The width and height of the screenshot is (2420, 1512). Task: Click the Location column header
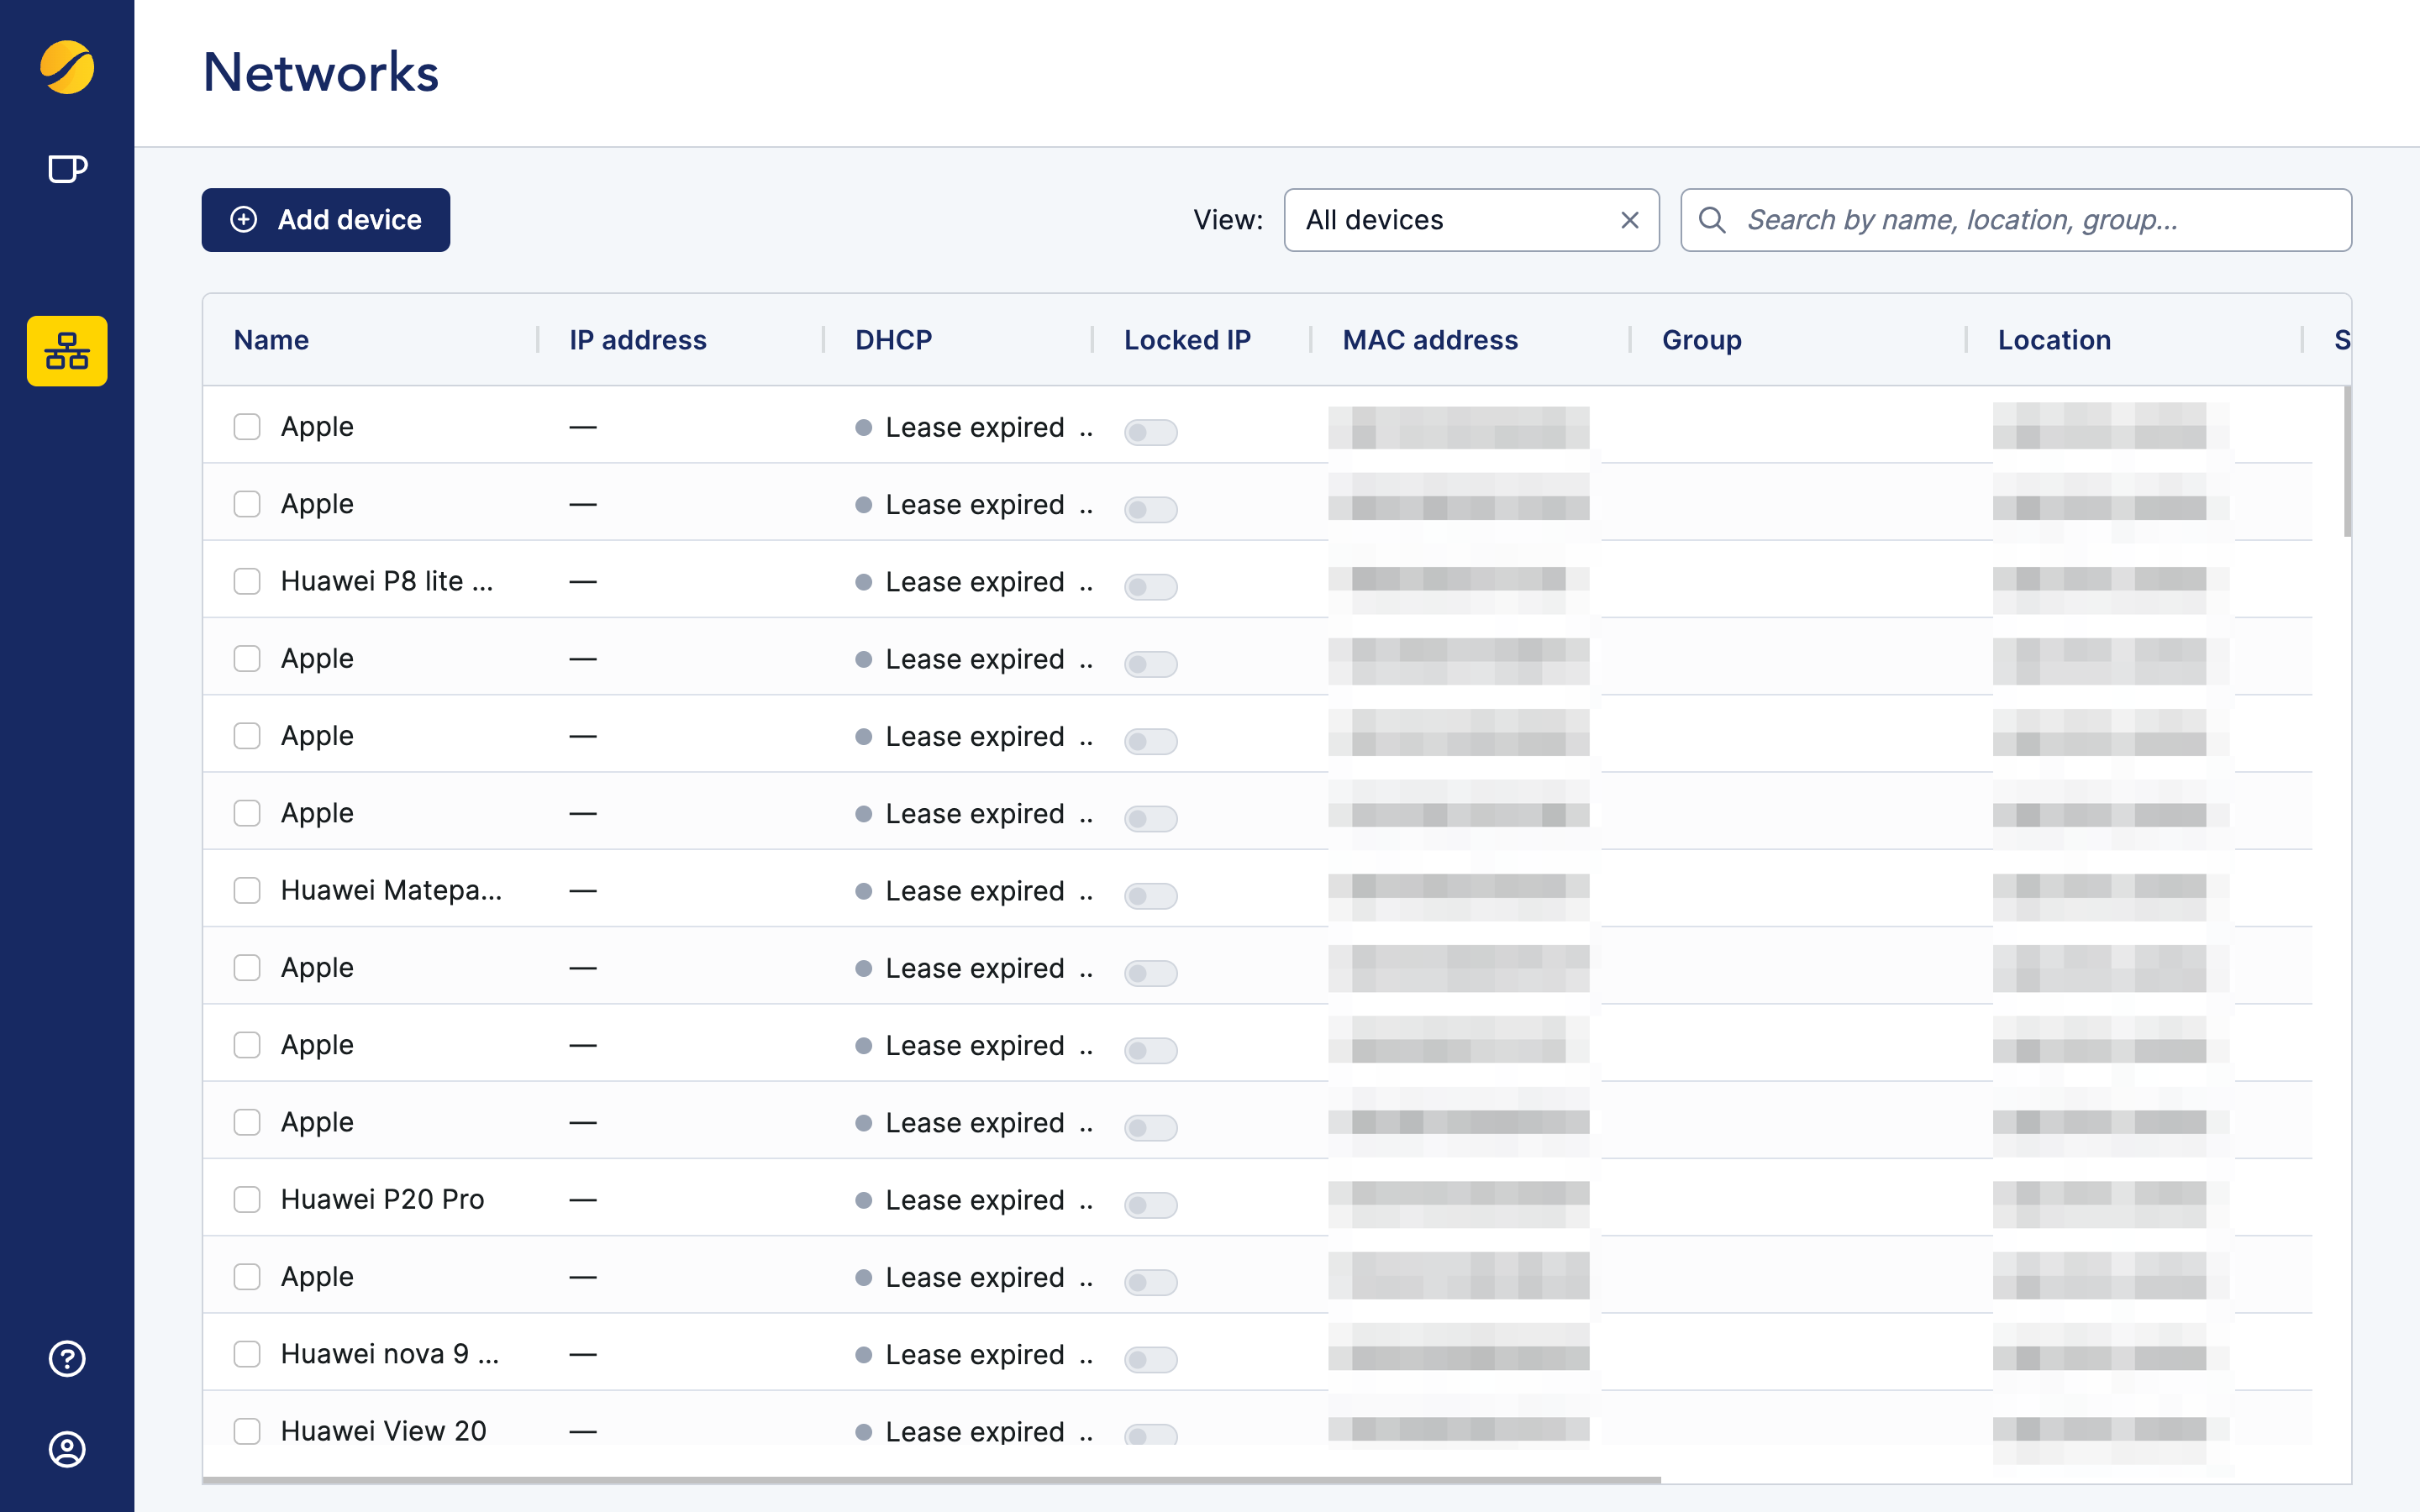coord(2054,340)
